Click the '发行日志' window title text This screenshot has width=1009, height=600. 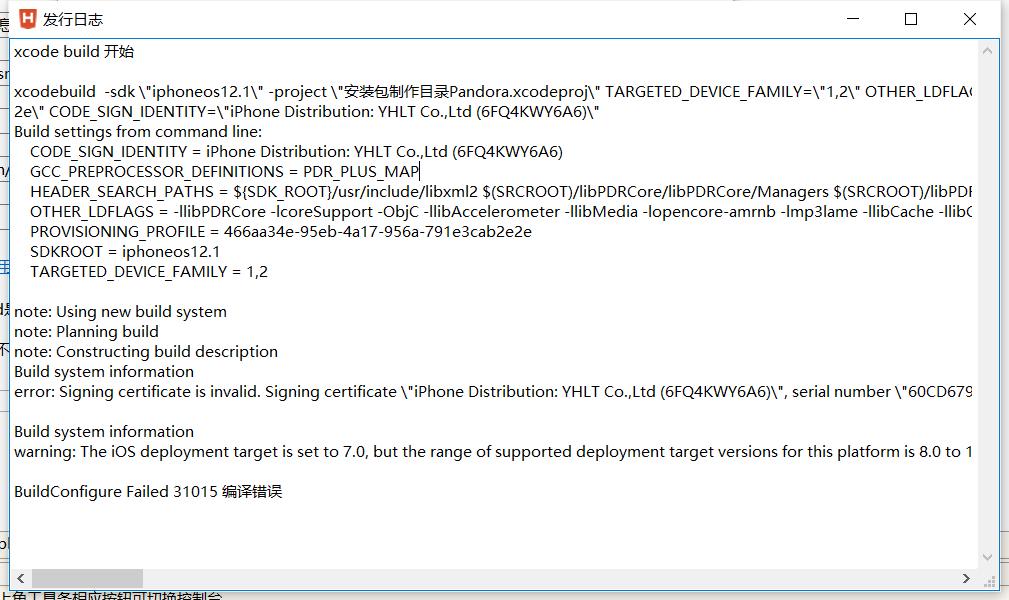(x=73, y=19)
